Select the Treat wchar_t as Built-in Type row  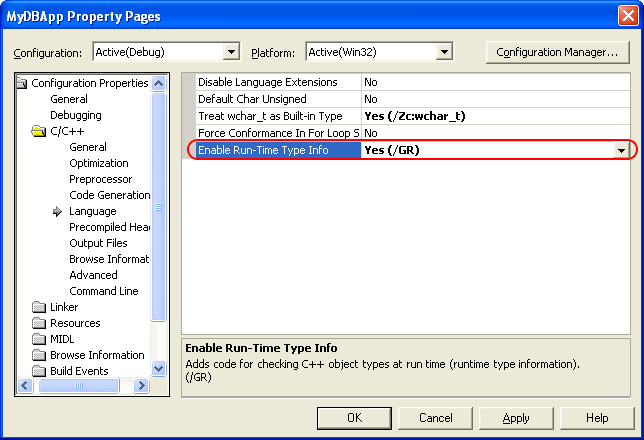click(x=270, y=116)
